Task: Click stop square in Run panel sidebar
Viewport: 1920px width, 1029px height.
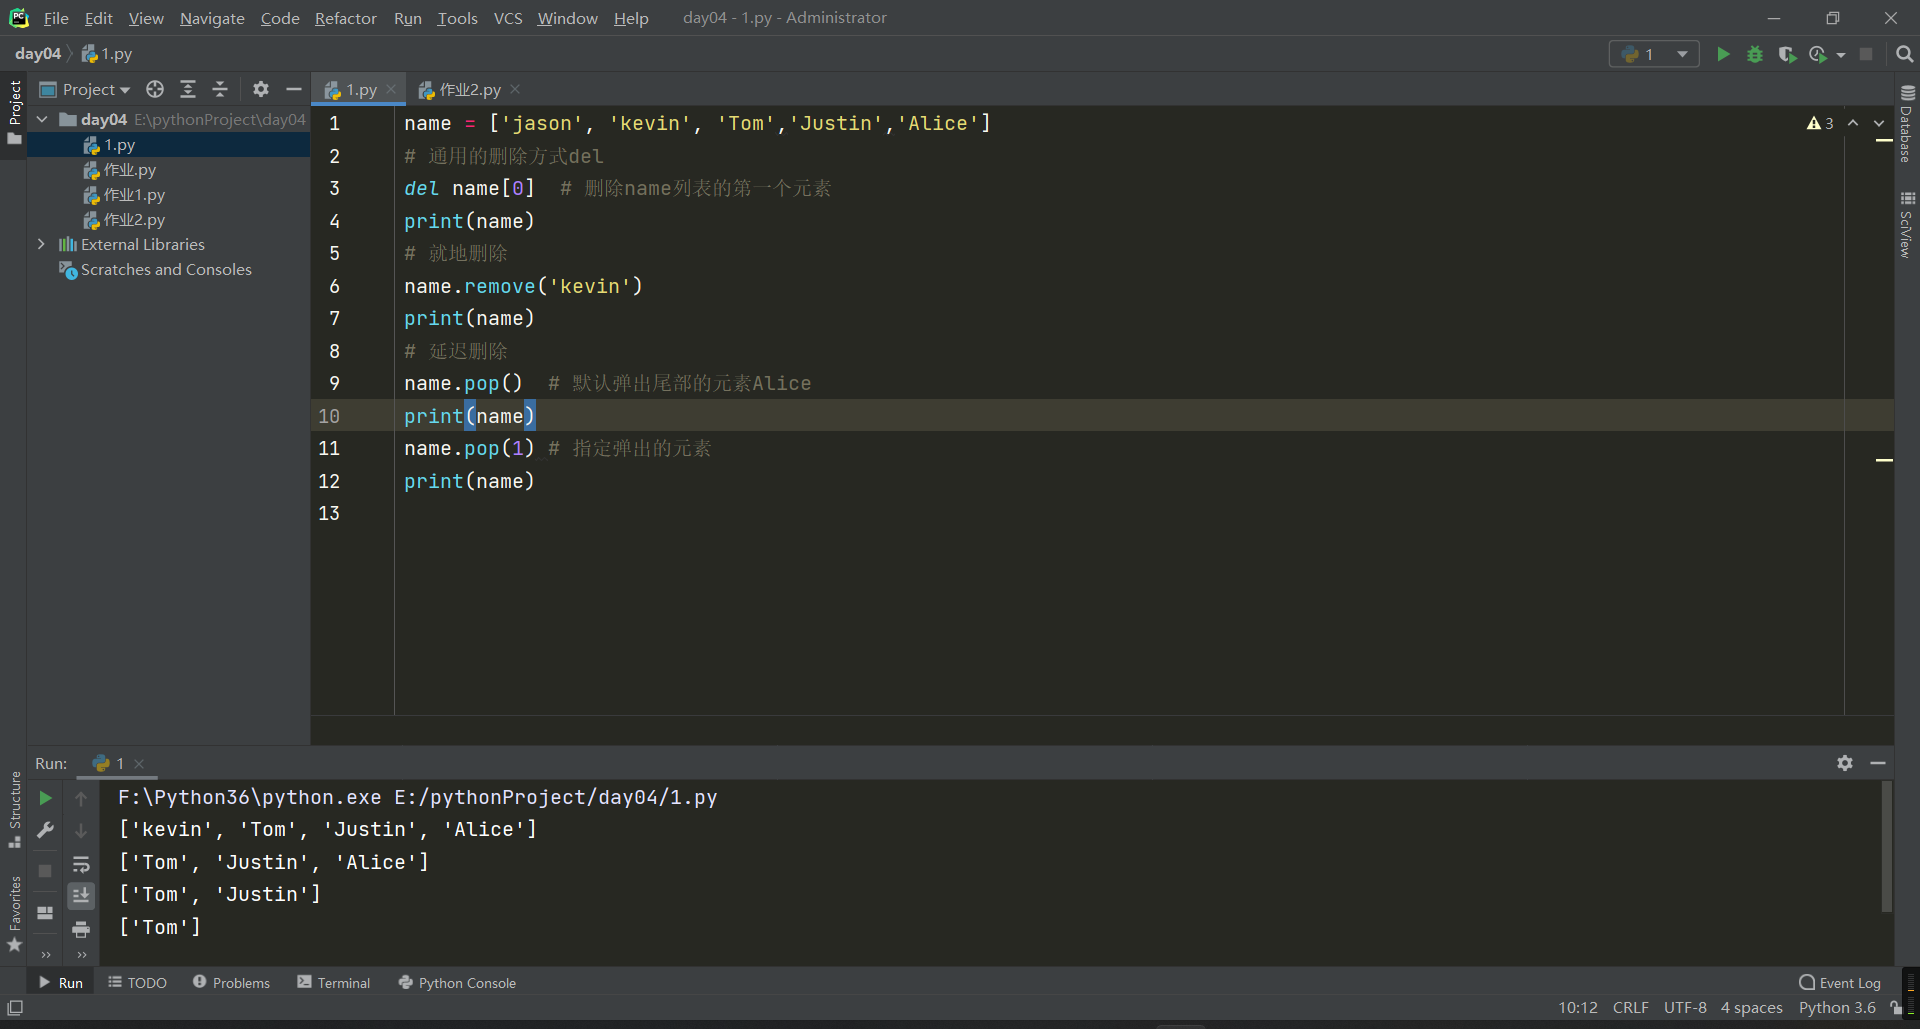Action: pos(45,871)
